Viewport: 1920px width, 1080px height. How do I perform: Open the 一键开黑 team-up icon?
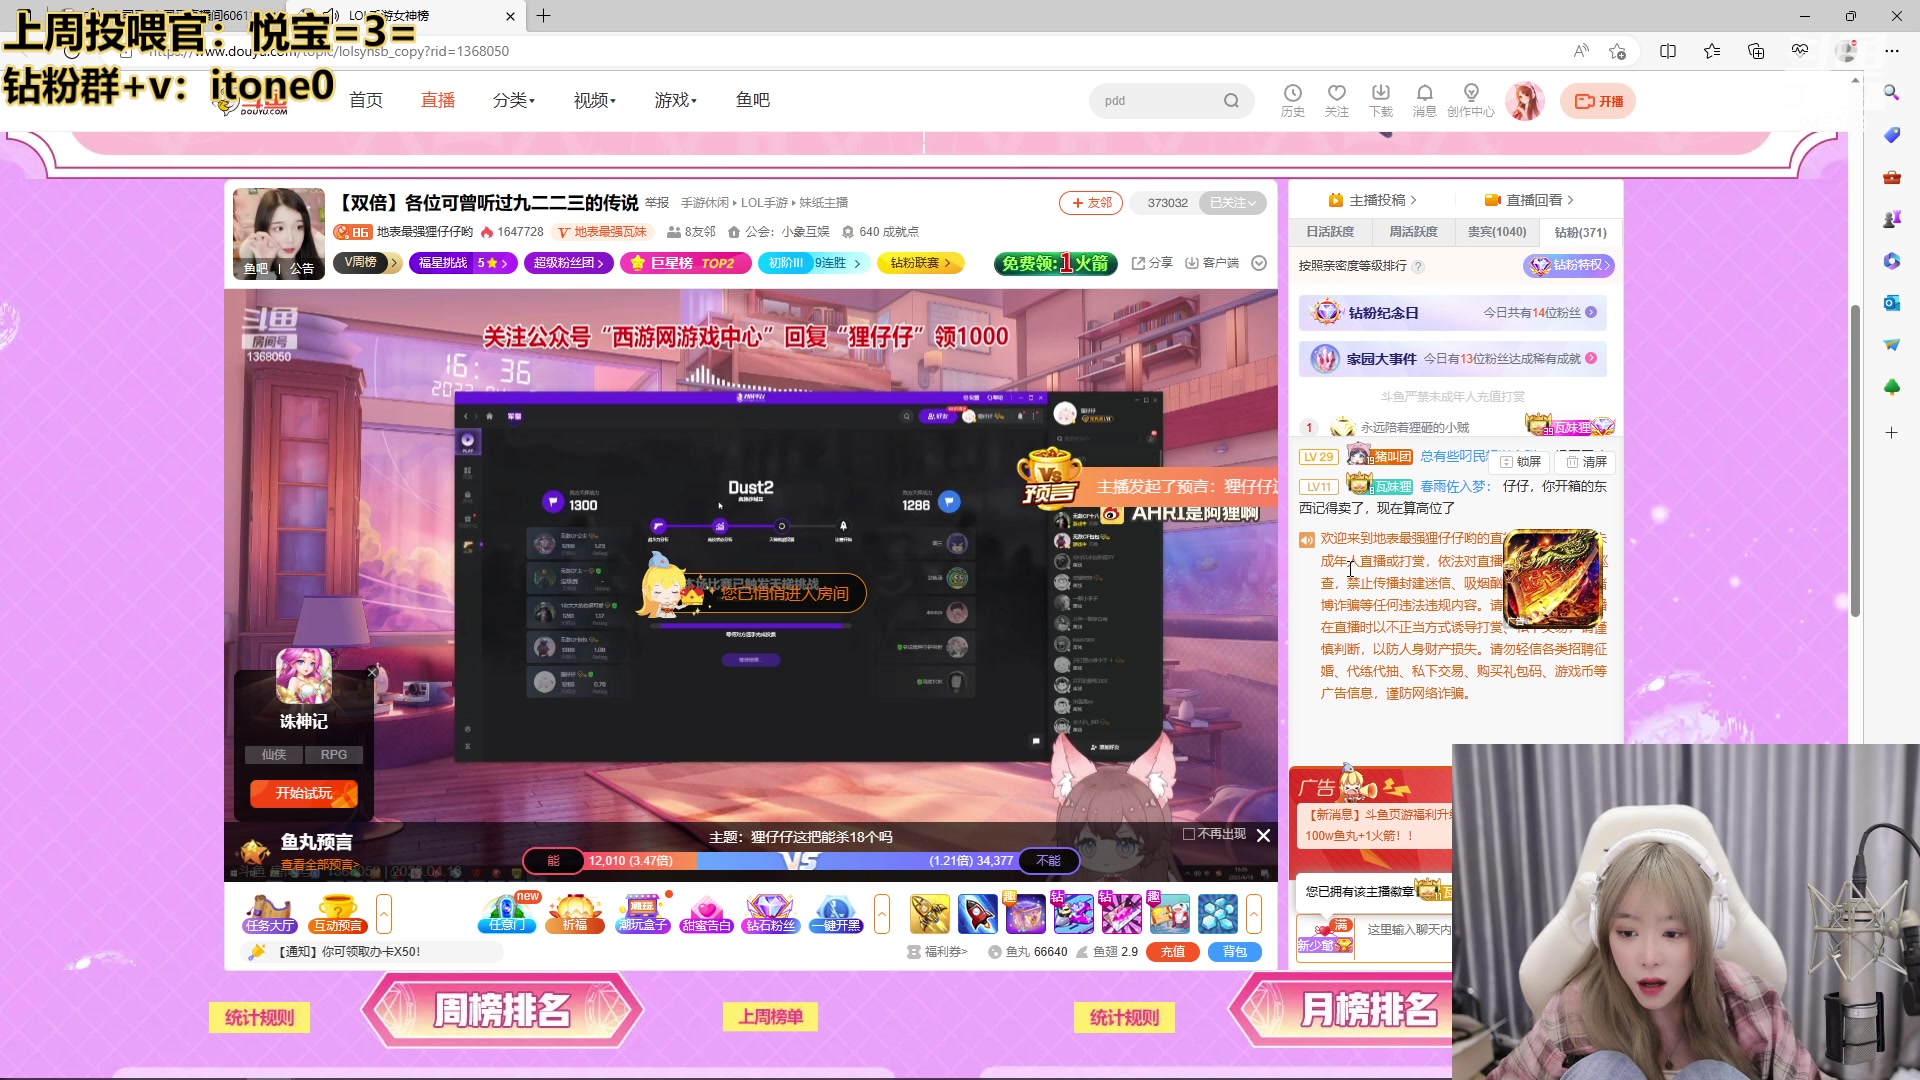coord(835,913)
